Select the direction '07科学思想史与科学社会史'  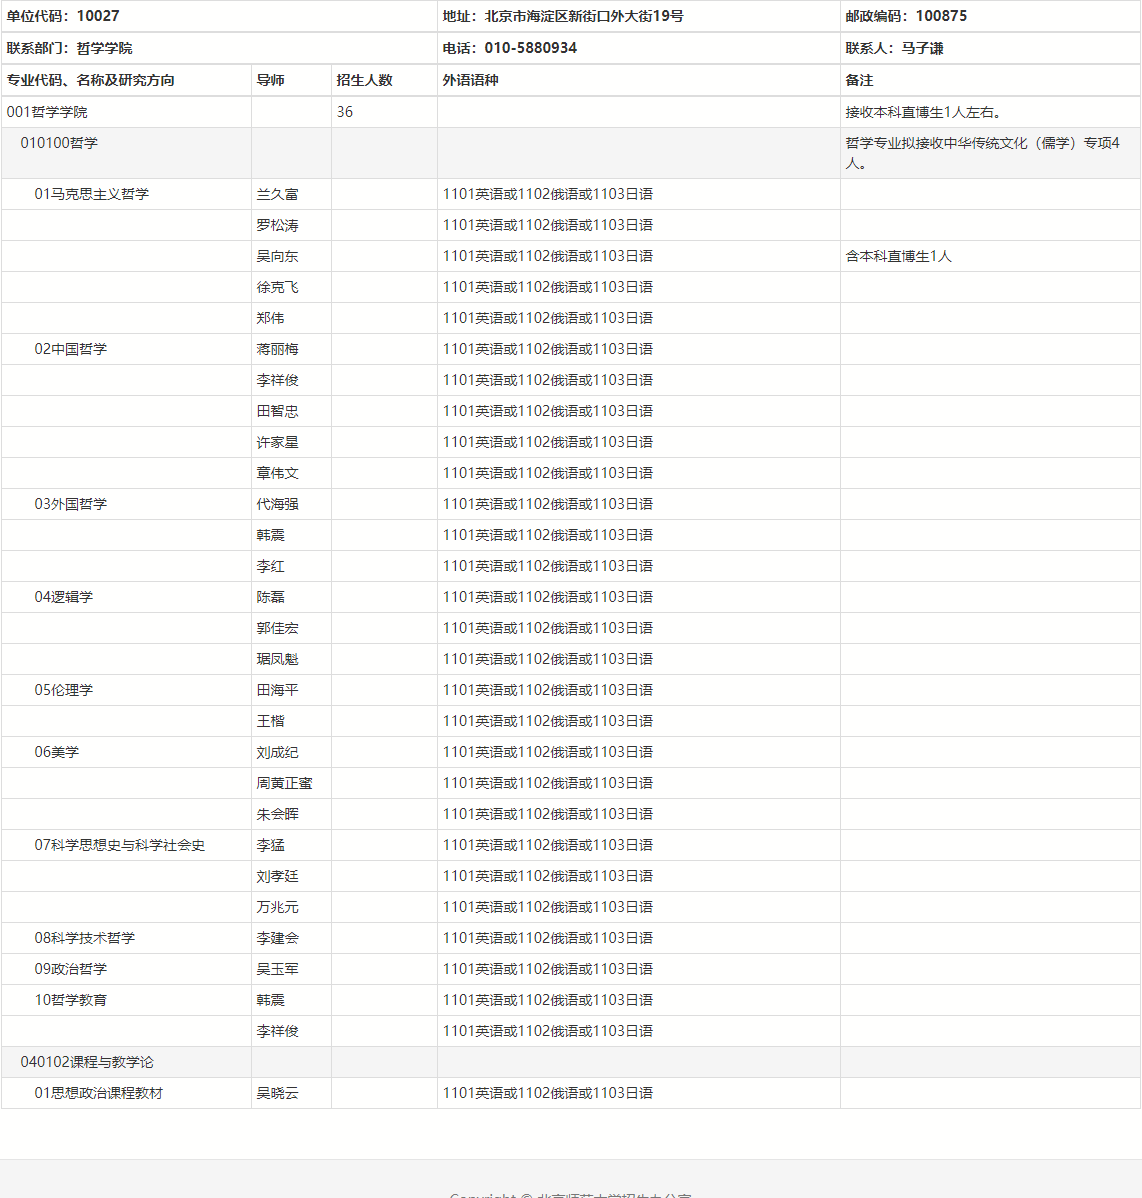click(x=119, y=845)
